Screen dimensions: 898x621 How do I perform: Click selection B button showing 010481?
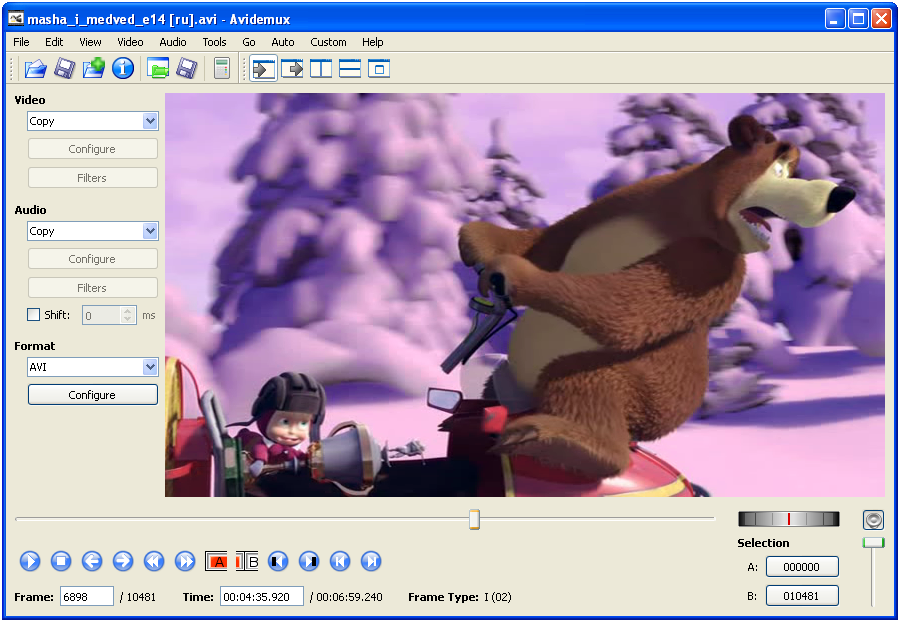(802, 596)
